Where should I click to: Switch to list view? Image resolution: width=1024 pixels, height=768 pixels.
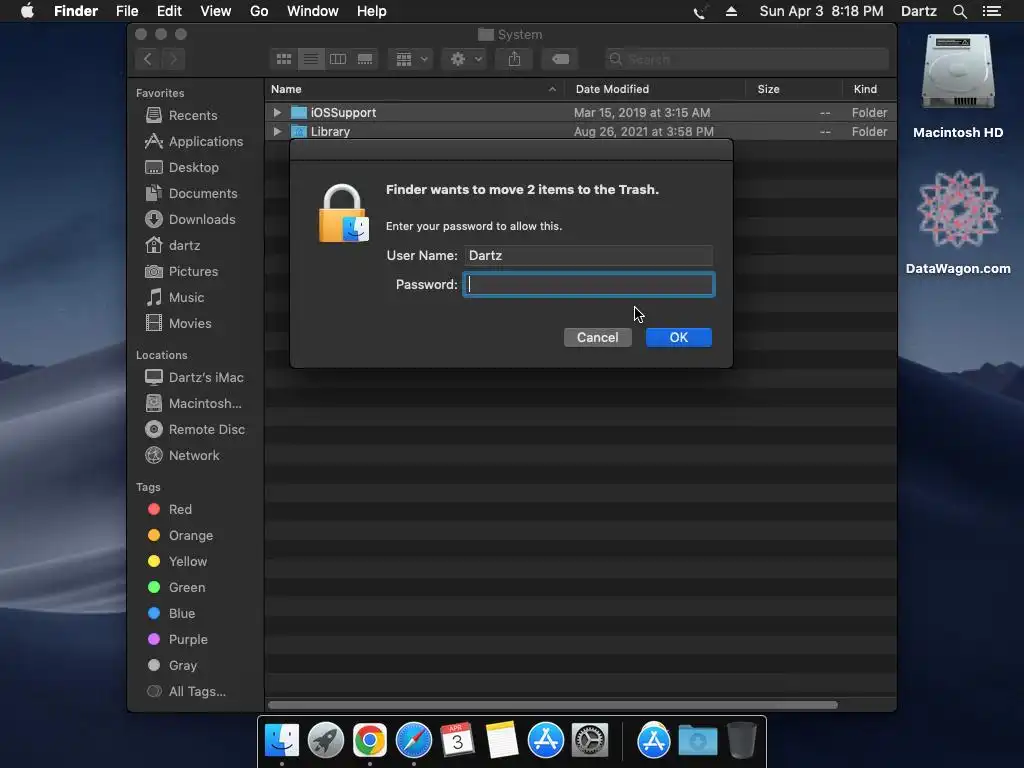tap(311, 59)
